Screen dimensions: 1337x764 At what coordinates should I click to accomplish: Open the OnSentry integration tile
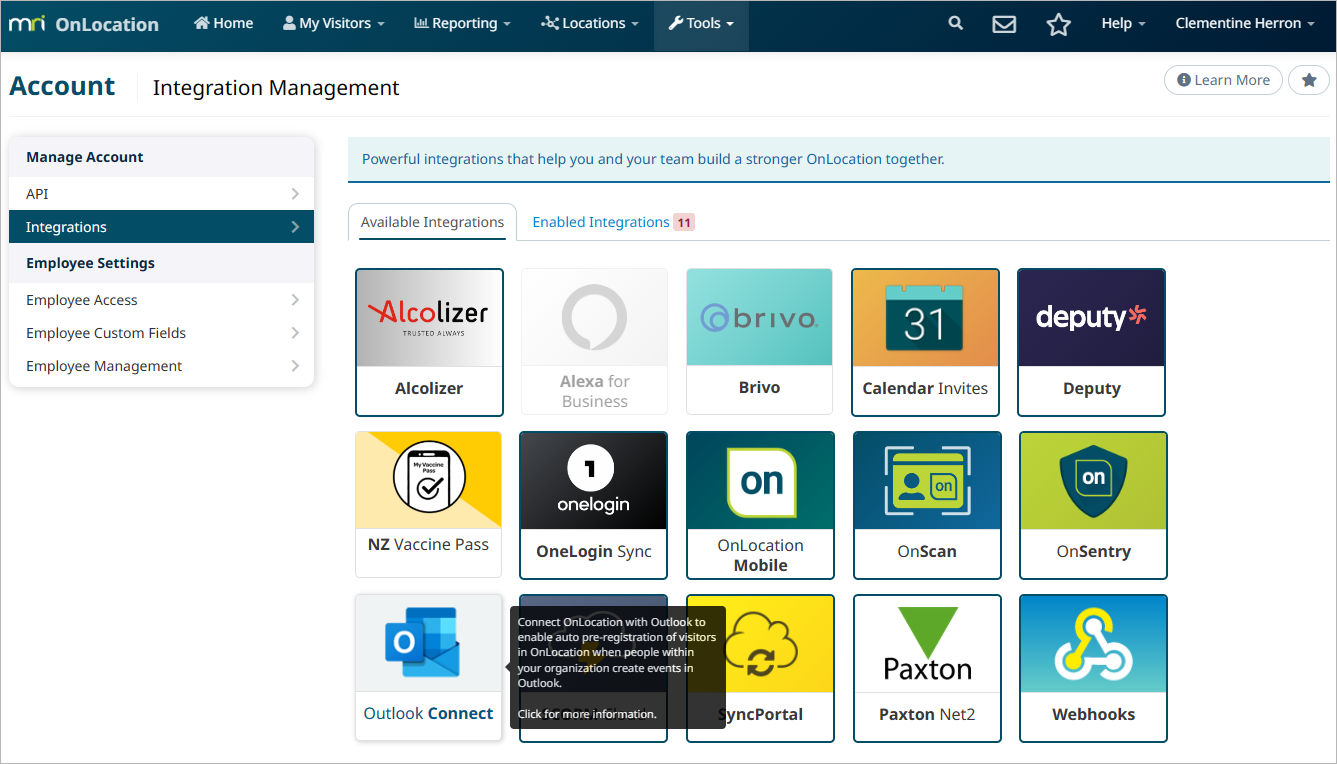(1093, 505)
